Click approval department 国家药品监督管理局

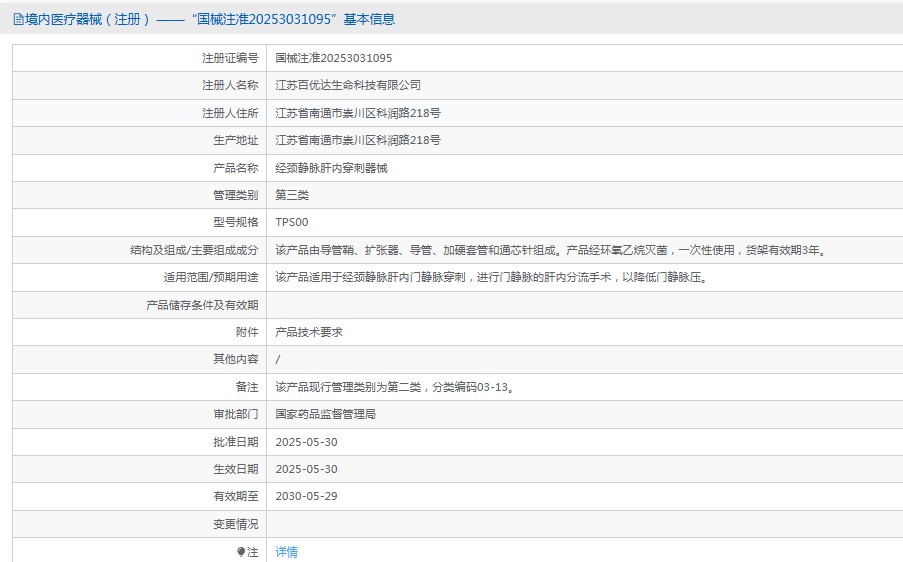(x=325, y=414)
